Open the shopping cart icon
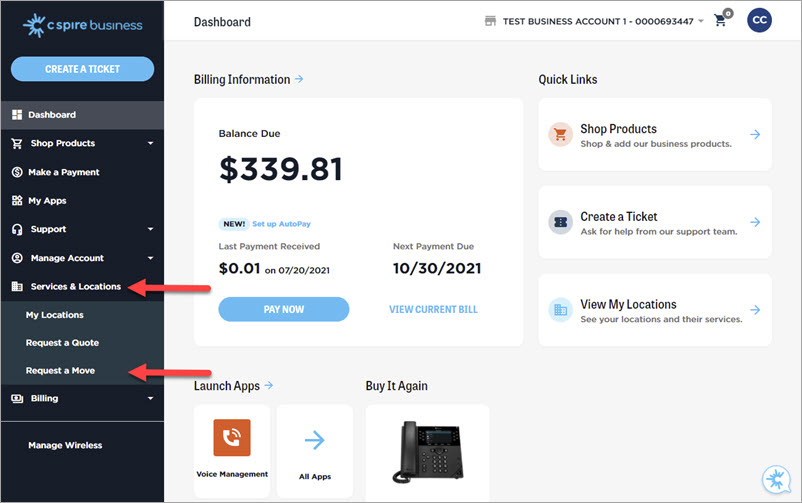The image size is (802, 503). point(720,21)
